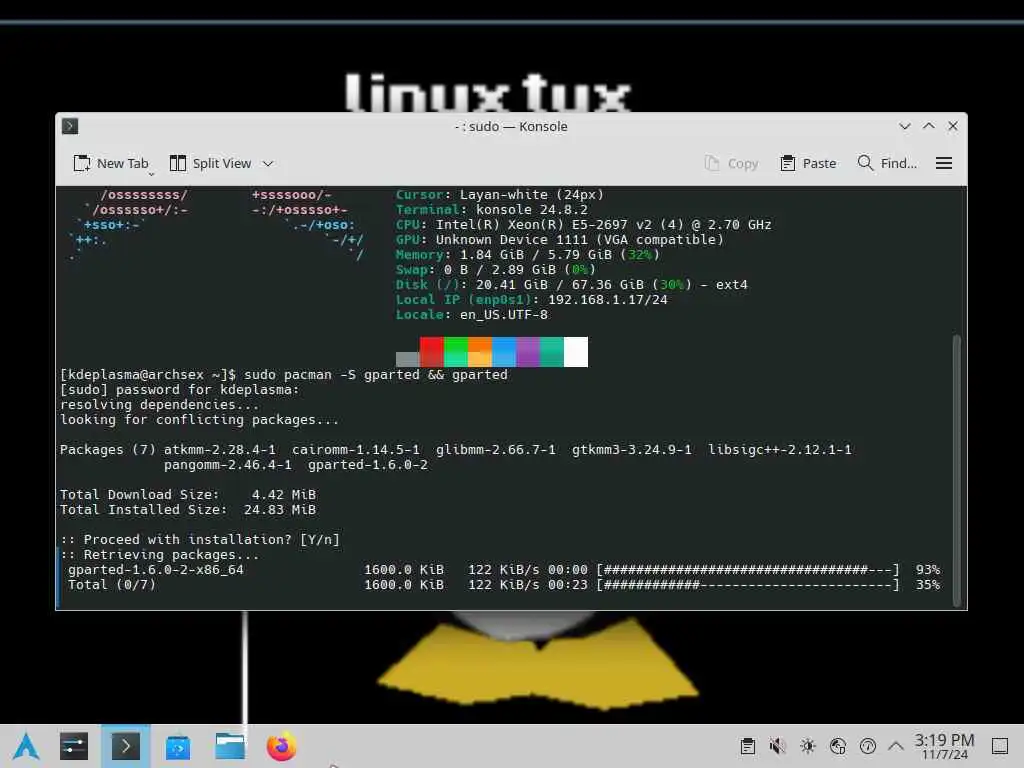Open the Dolphin file manager in taskbar
This screenshot has height=768, width=1024.
tap(230, 746)
